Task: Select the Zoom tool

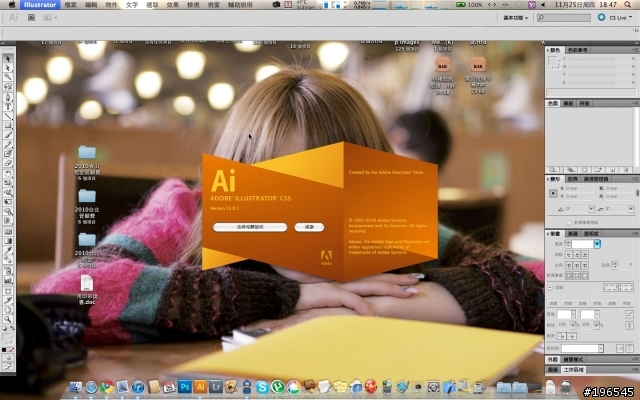Action: tap(8, 320)
